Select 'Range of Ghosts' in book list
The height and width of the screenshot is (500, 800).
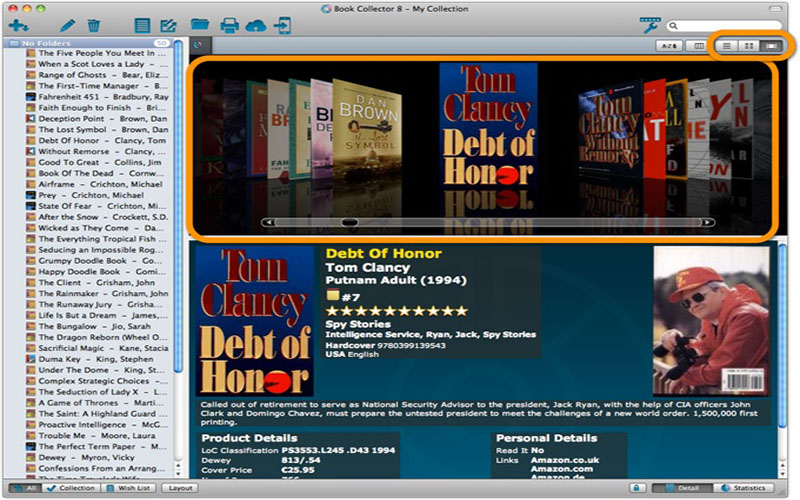[x=90, y=75]
